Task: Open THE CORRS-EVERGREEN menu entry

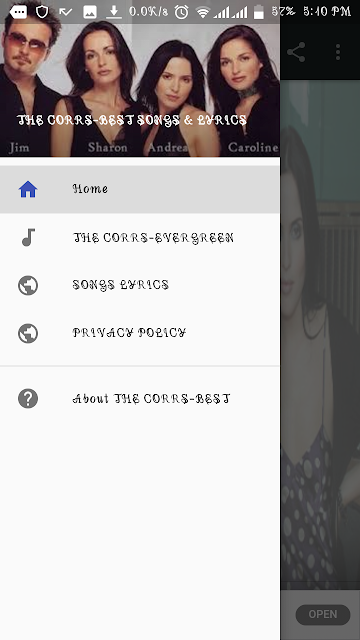Action: click(140, 237)
